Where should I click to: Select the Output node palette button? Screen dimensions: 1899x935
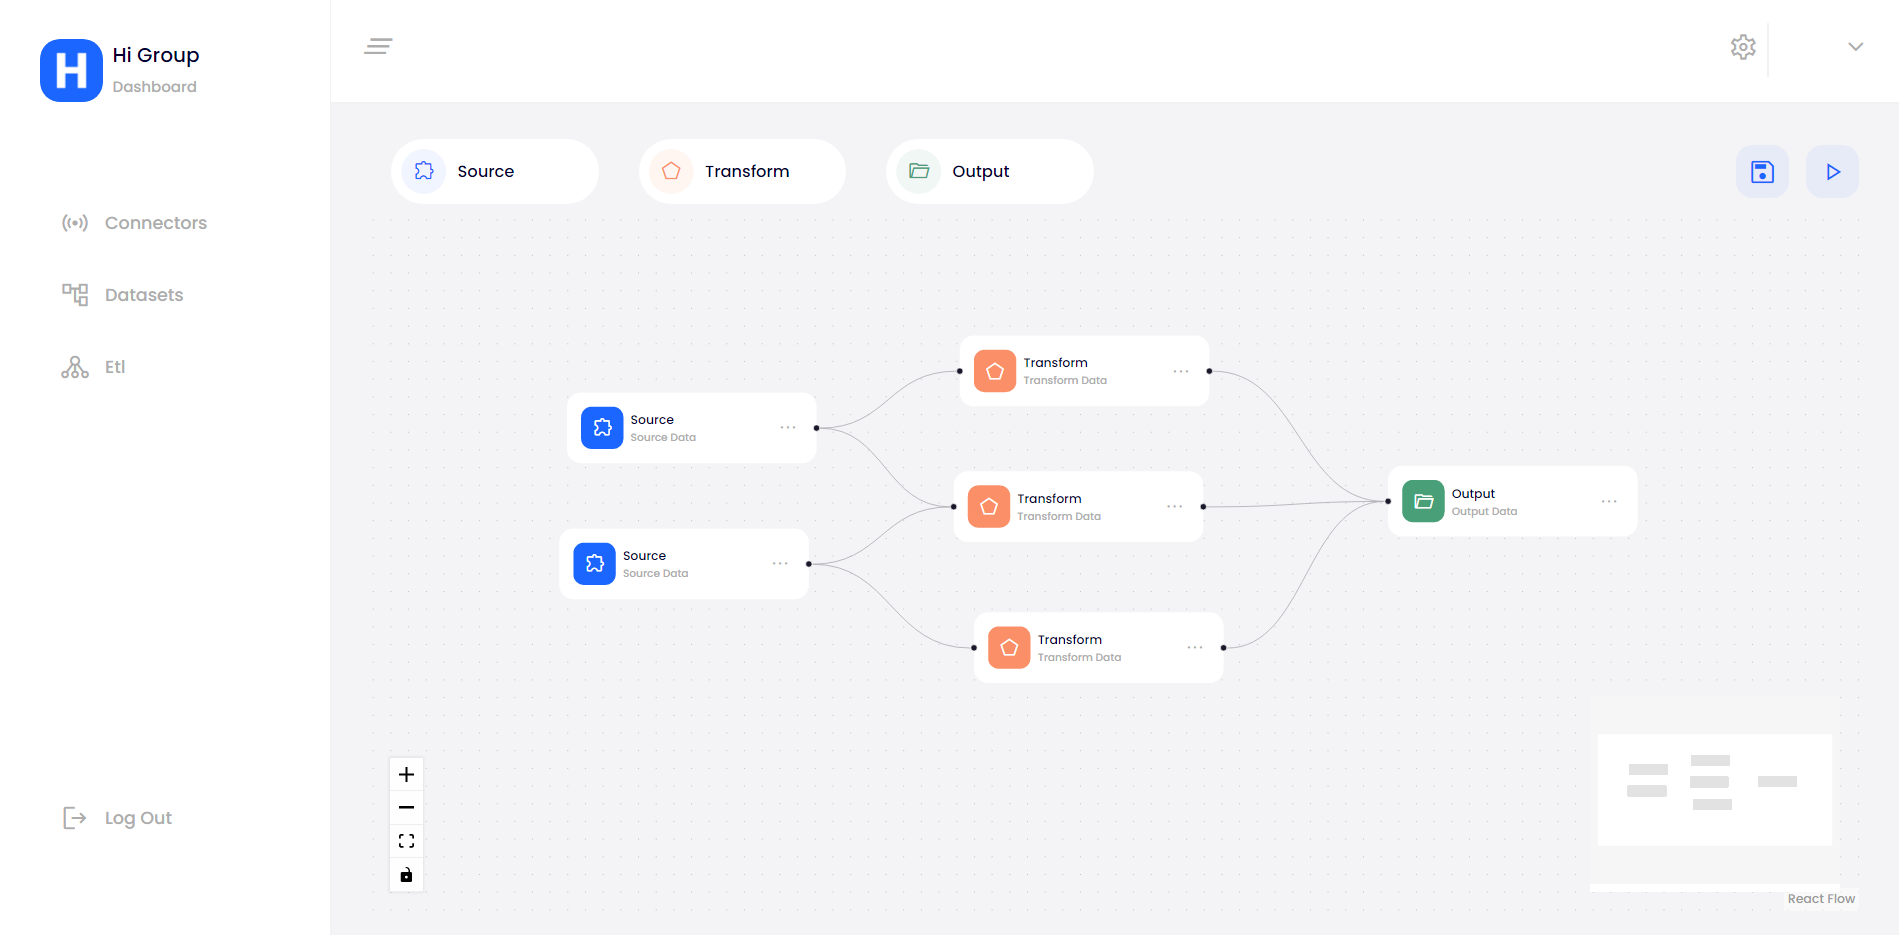pyautogui.click(x=990, y=171)
